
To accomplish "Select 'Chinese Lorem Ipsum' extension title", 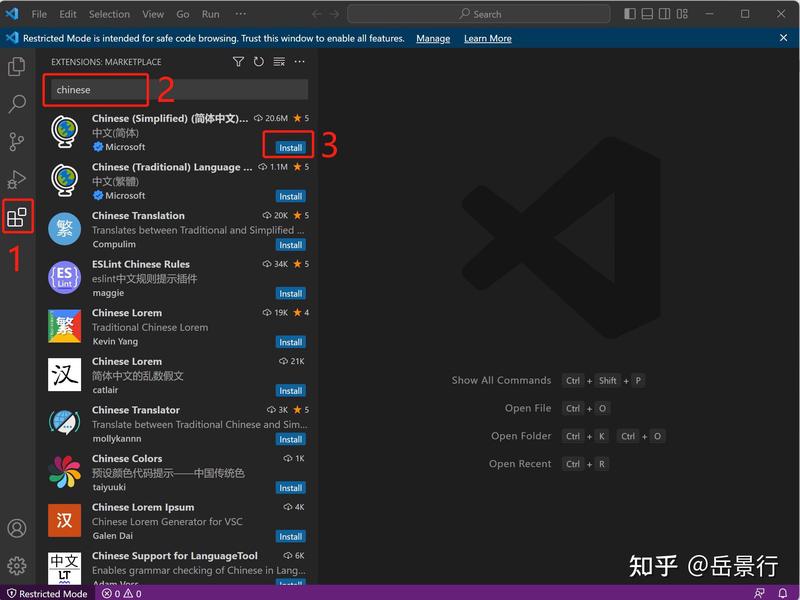I will 143,507.
